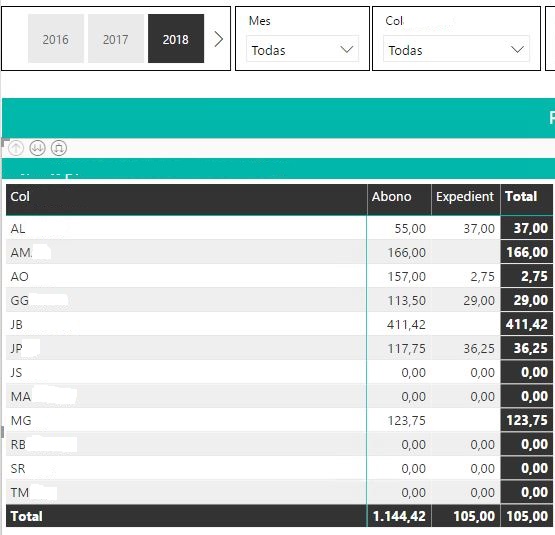The image size is (555, 535).
Task: Sort by the Expedient column header
Action: pyautogui.click(x=465, y=197)
